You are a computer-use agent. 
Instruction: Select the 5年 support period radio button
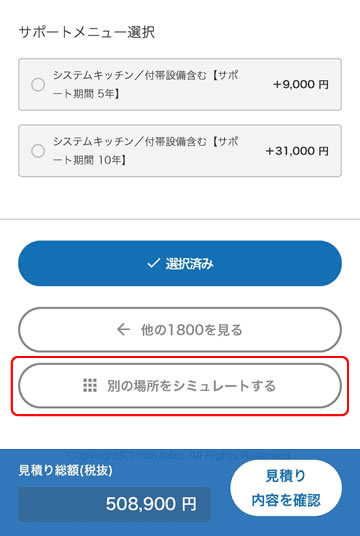[x=38, y=84]
